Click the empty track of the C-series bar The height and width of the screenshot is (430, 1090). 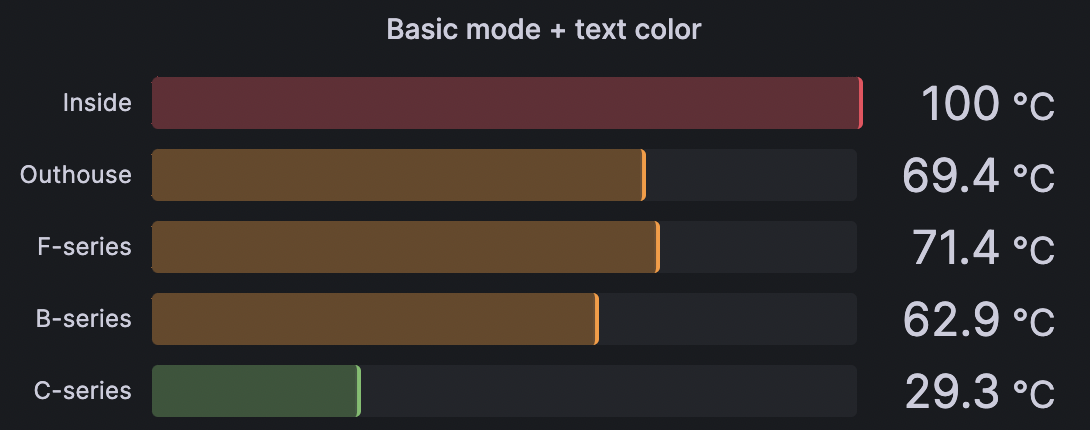point(608,391)
